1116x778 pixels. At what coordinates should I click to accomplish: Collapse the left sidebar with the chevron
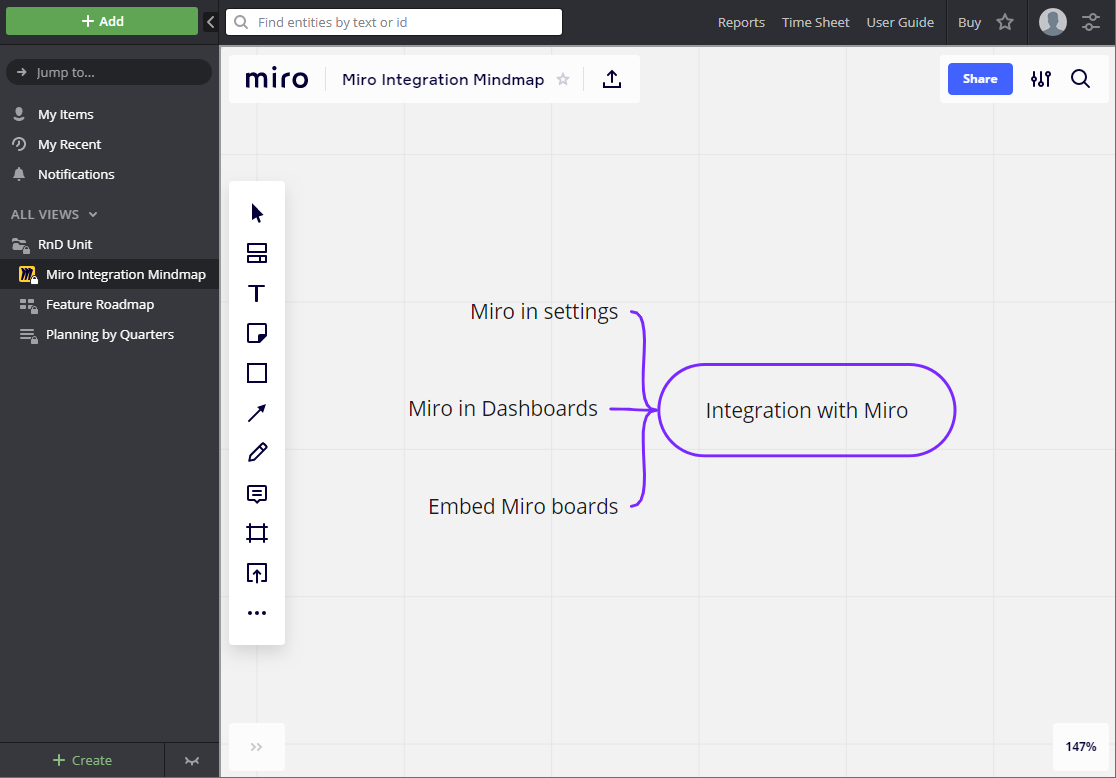point(210,21)
